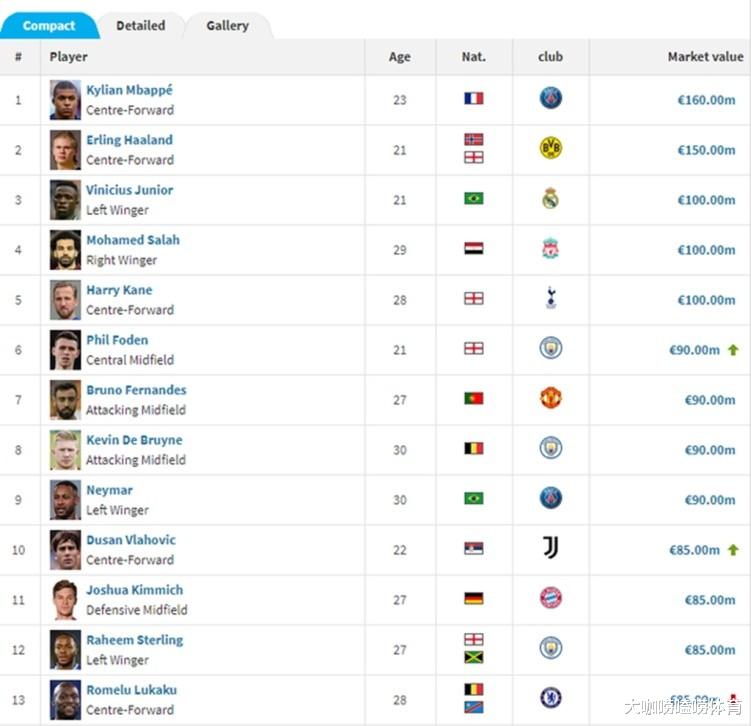Click the Tottenham club crest
The height and width of the screenshot is (726, 751).
tap(551, 298)
